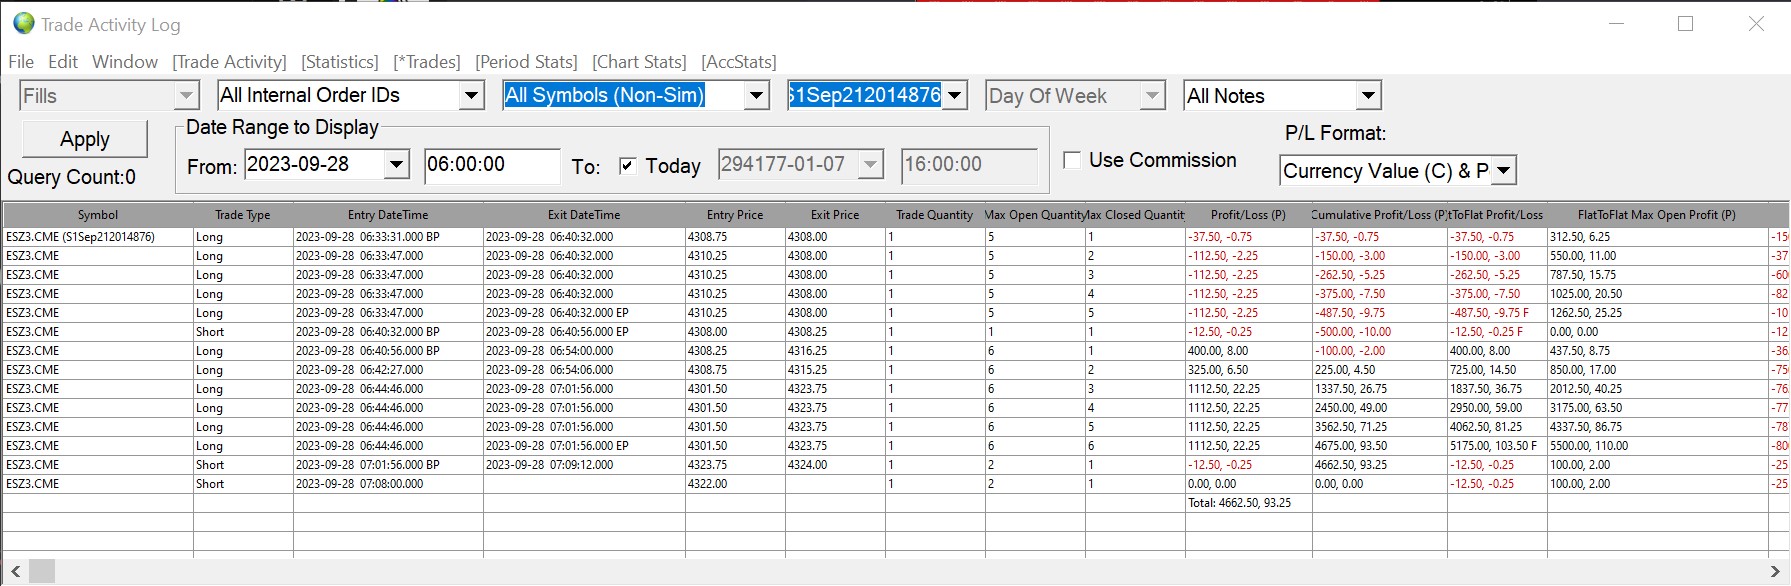Click the Trade Quantity column header

[x=935, y=215]
